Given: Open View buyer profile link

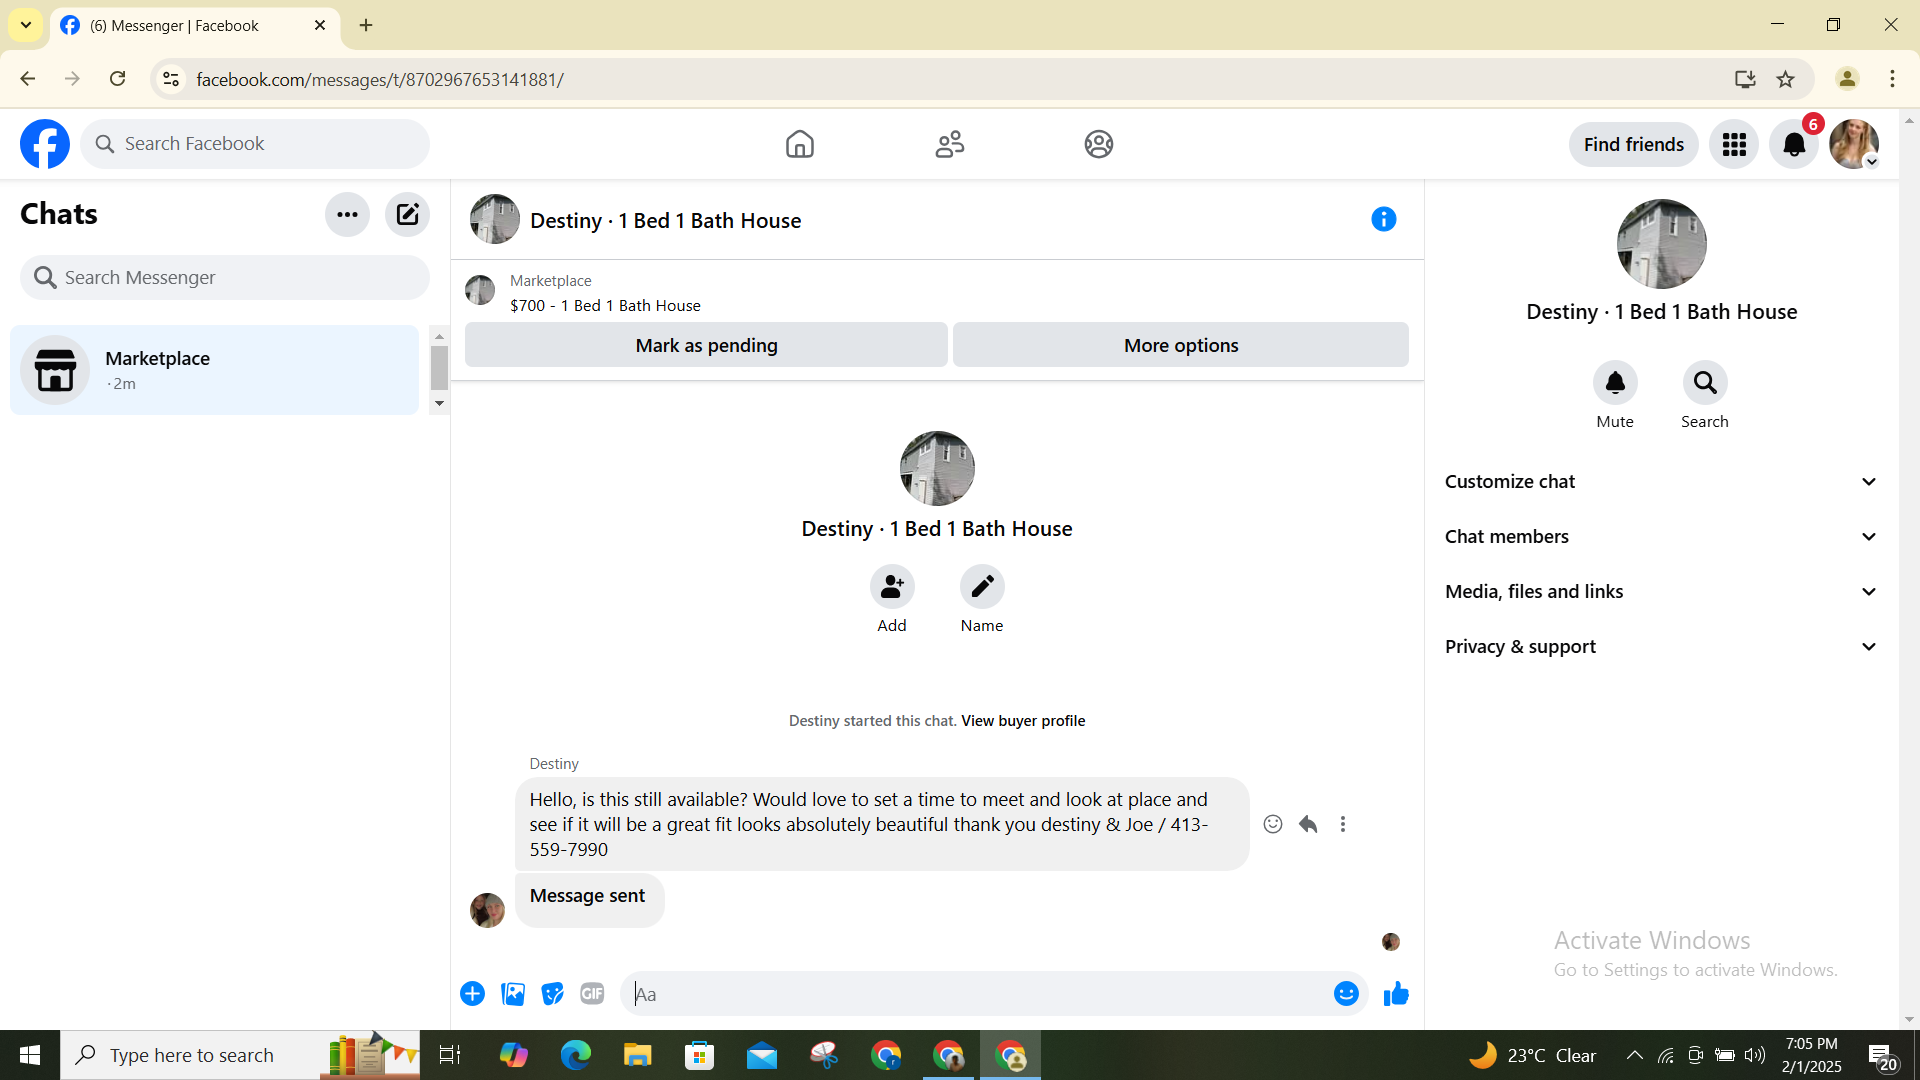Looking at the screenshot, I should (1022, 720).
